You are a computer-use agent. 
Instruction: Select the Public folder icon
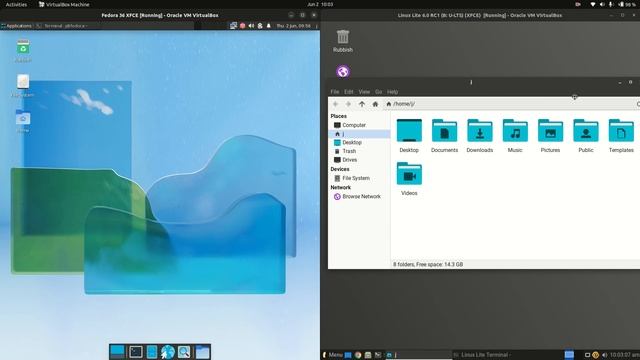pyautogui.click(x=586, y=136)
